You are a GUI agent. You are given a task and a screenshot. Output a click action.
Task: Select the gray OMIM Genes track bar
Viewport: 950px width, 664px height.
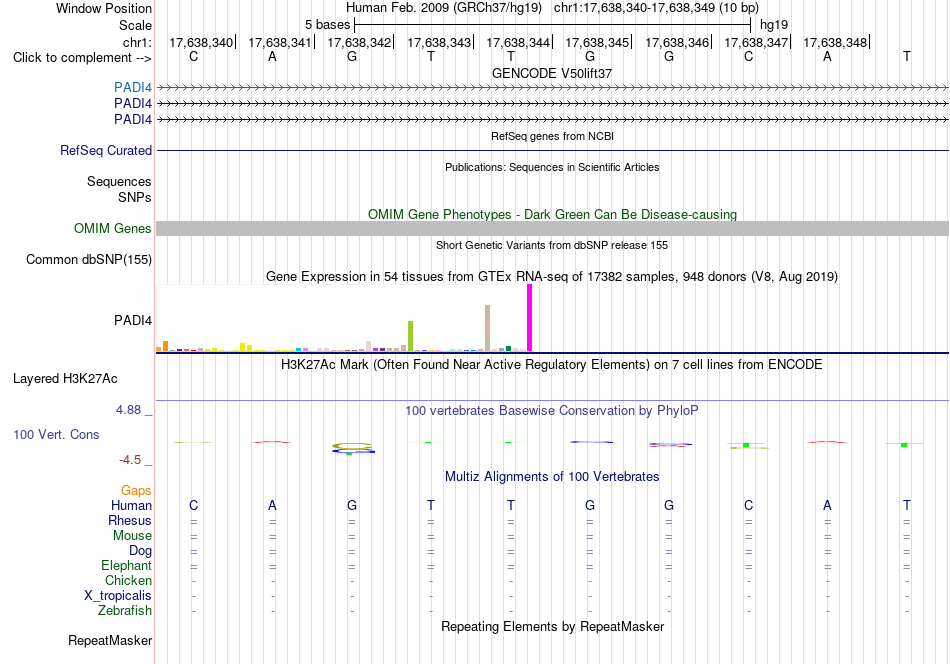(x=552, y=228)
